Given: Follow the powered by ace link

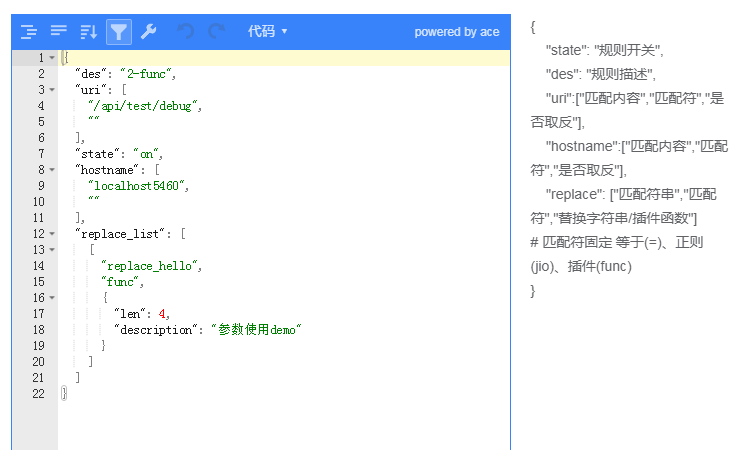Looking at the screenshot, I should [457, 32].
